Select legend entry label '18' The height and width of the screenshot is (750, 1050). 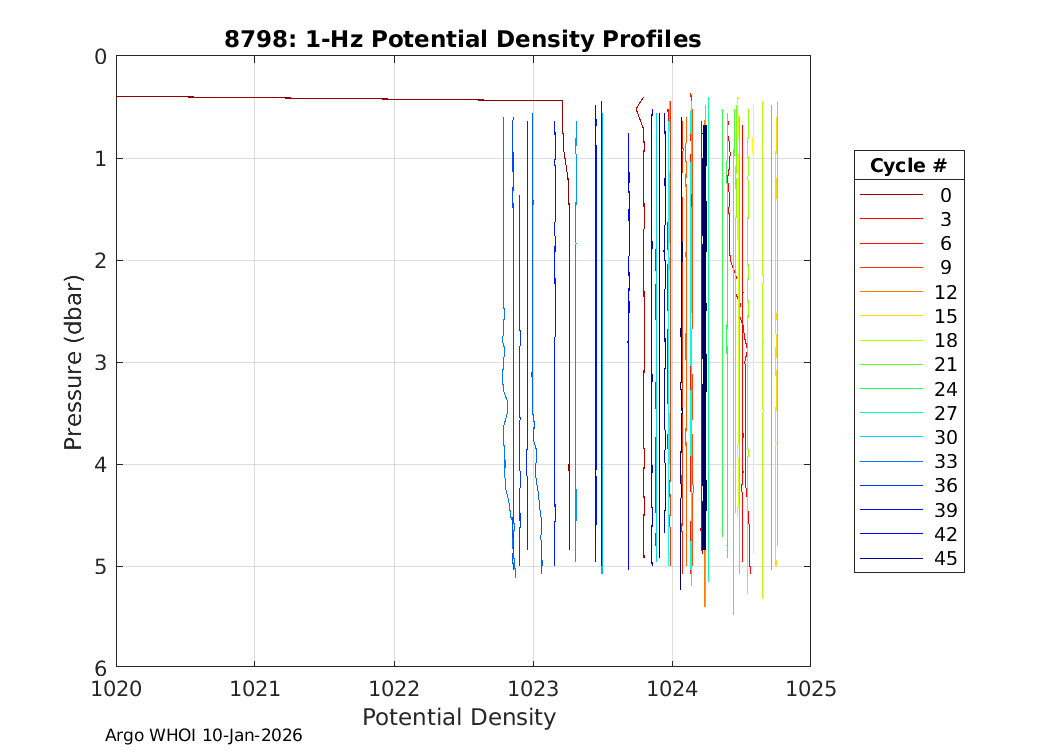(945, 341)
